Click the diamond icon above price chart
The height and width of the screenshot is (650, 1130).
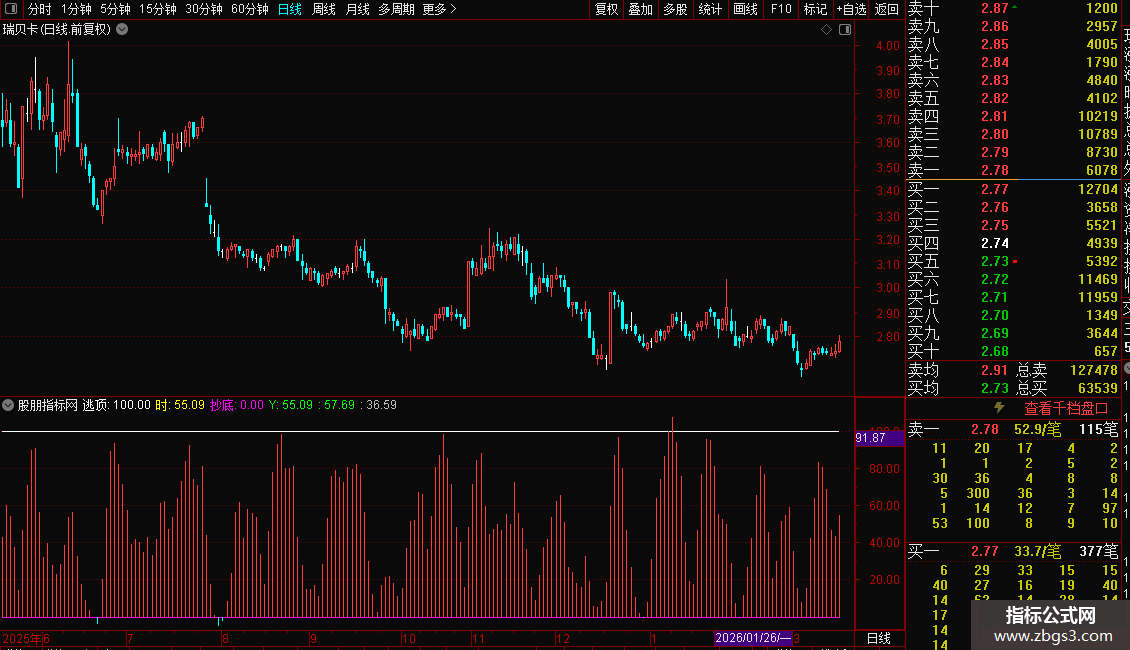click(827, 30)
